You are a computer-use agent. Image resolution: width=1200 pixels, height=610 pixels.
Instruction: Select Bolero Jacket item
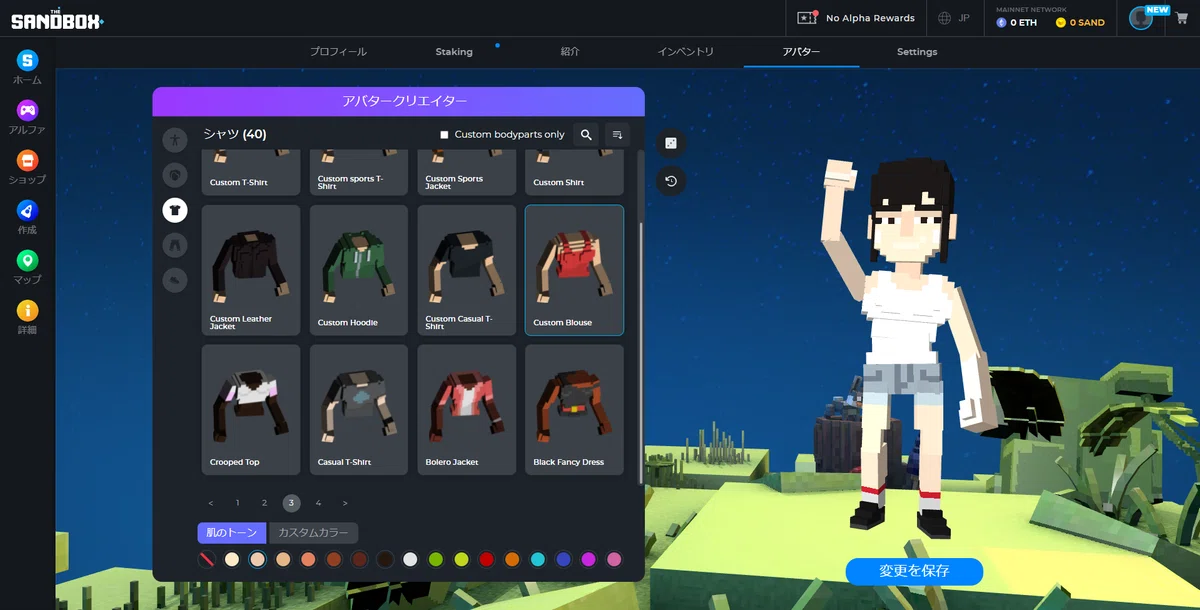pos(467,410)
